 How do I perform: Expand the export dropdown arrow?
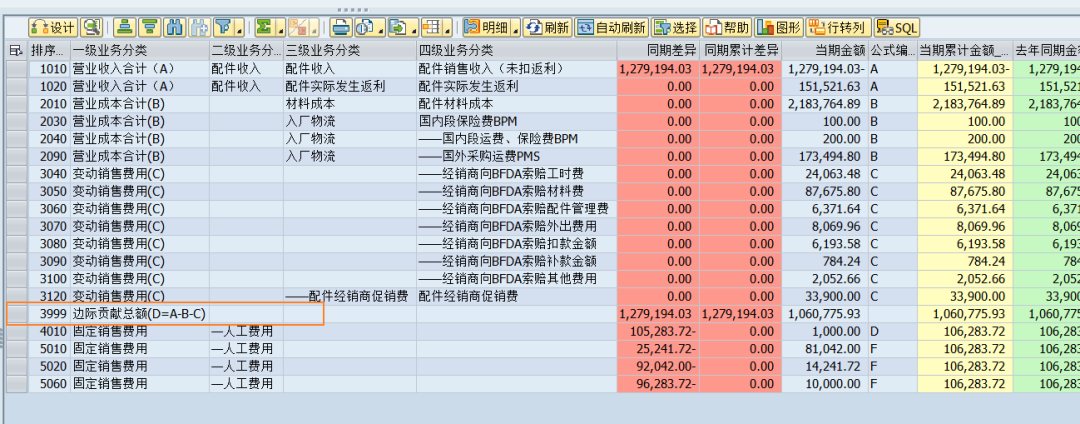415,28
